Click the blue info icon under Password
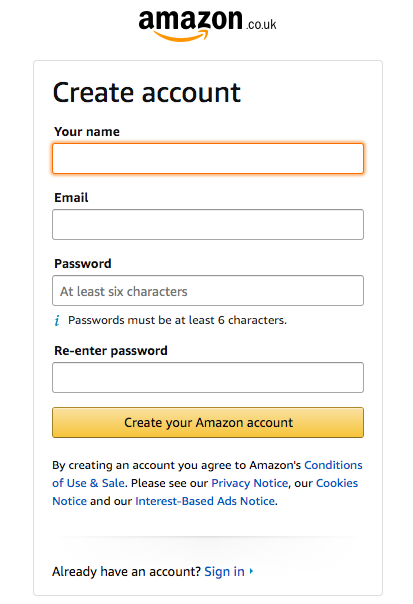The height and width of the screenshot is (604, 413). pyautogui.click(x=57, y=320)
